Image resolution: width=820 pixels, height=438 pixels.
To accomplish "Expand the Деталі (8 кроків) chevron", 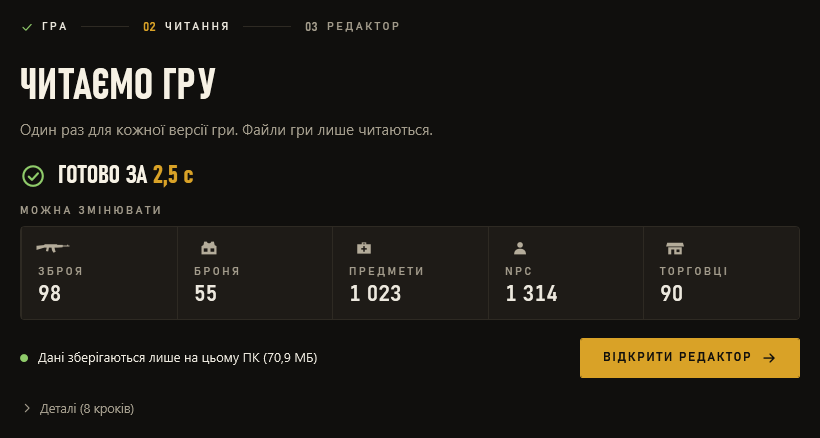I will 27,408.
